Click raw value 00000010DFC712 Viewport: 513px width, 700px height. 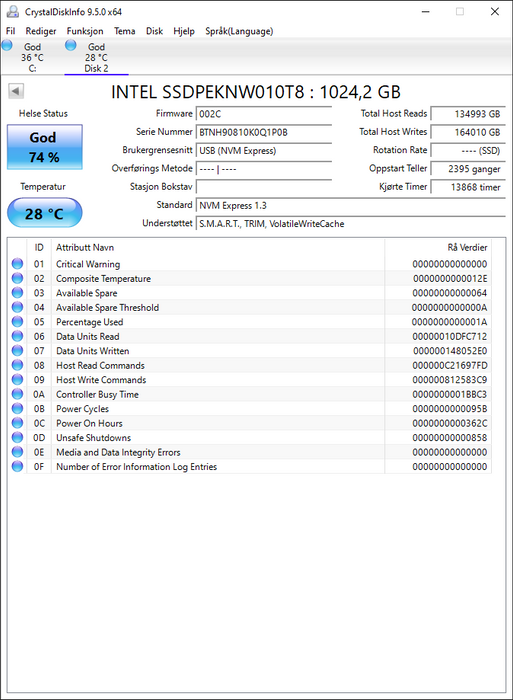coord(450,336)
